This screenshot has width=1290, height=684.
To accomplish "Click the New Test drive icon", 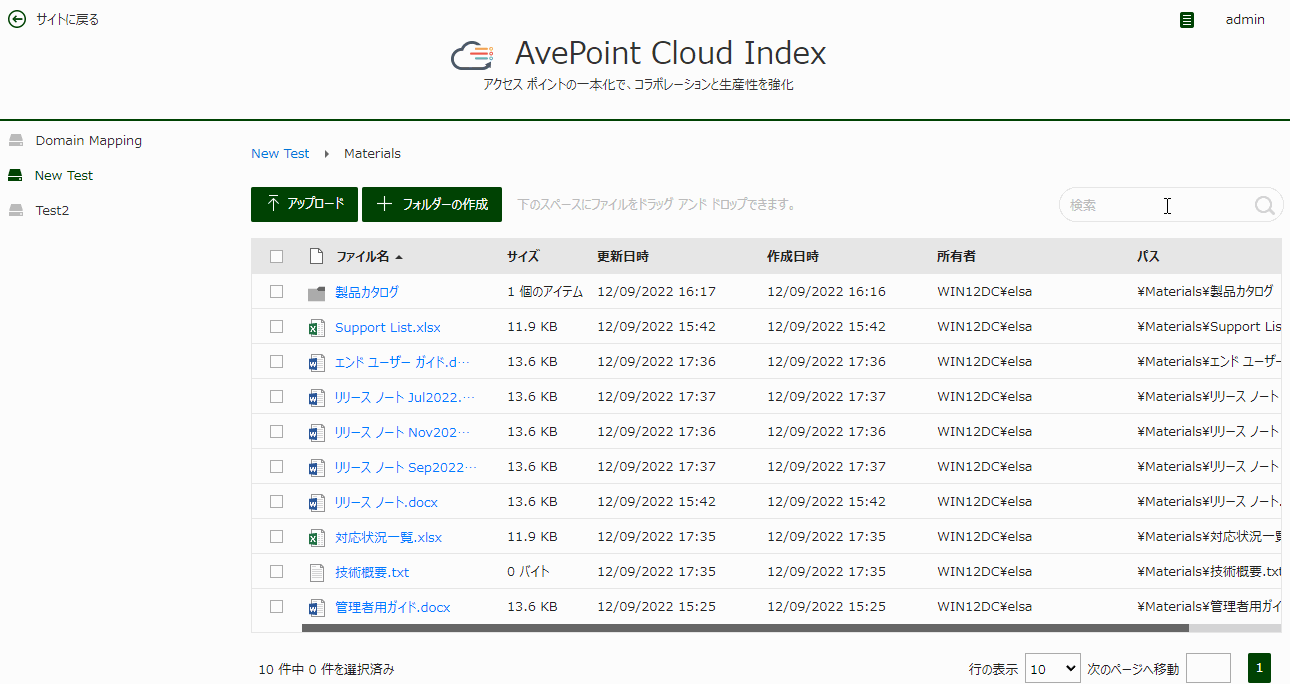I will tap(16, 176).
